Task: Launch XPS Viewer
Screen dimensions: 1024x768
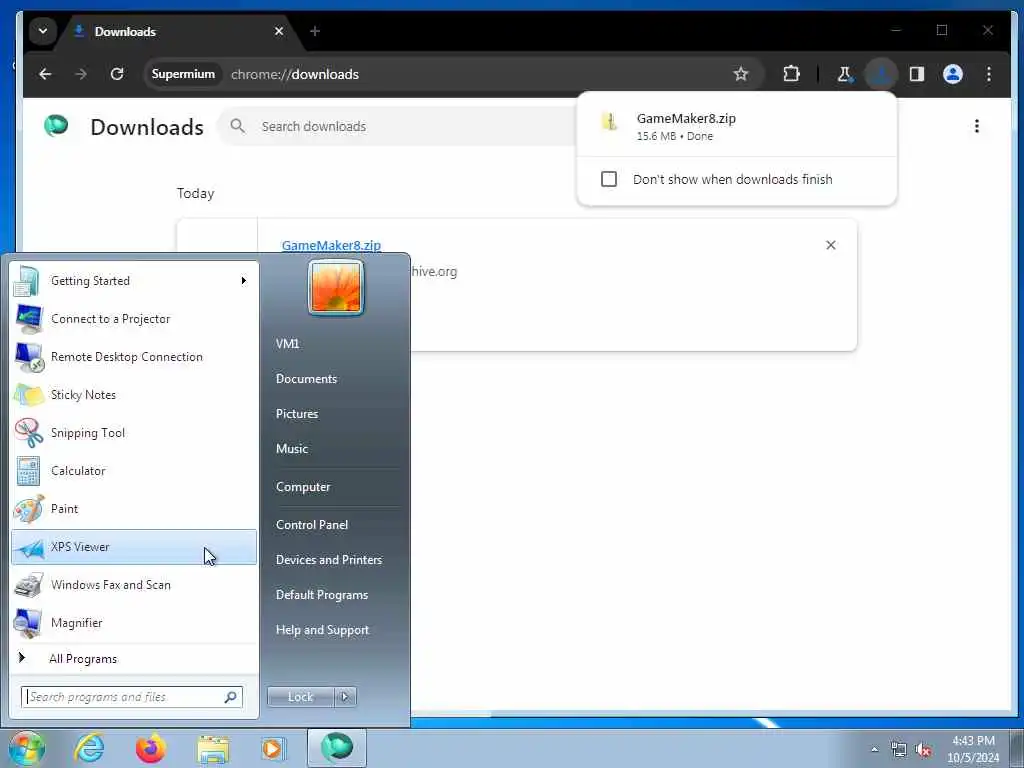Action: 134,547
